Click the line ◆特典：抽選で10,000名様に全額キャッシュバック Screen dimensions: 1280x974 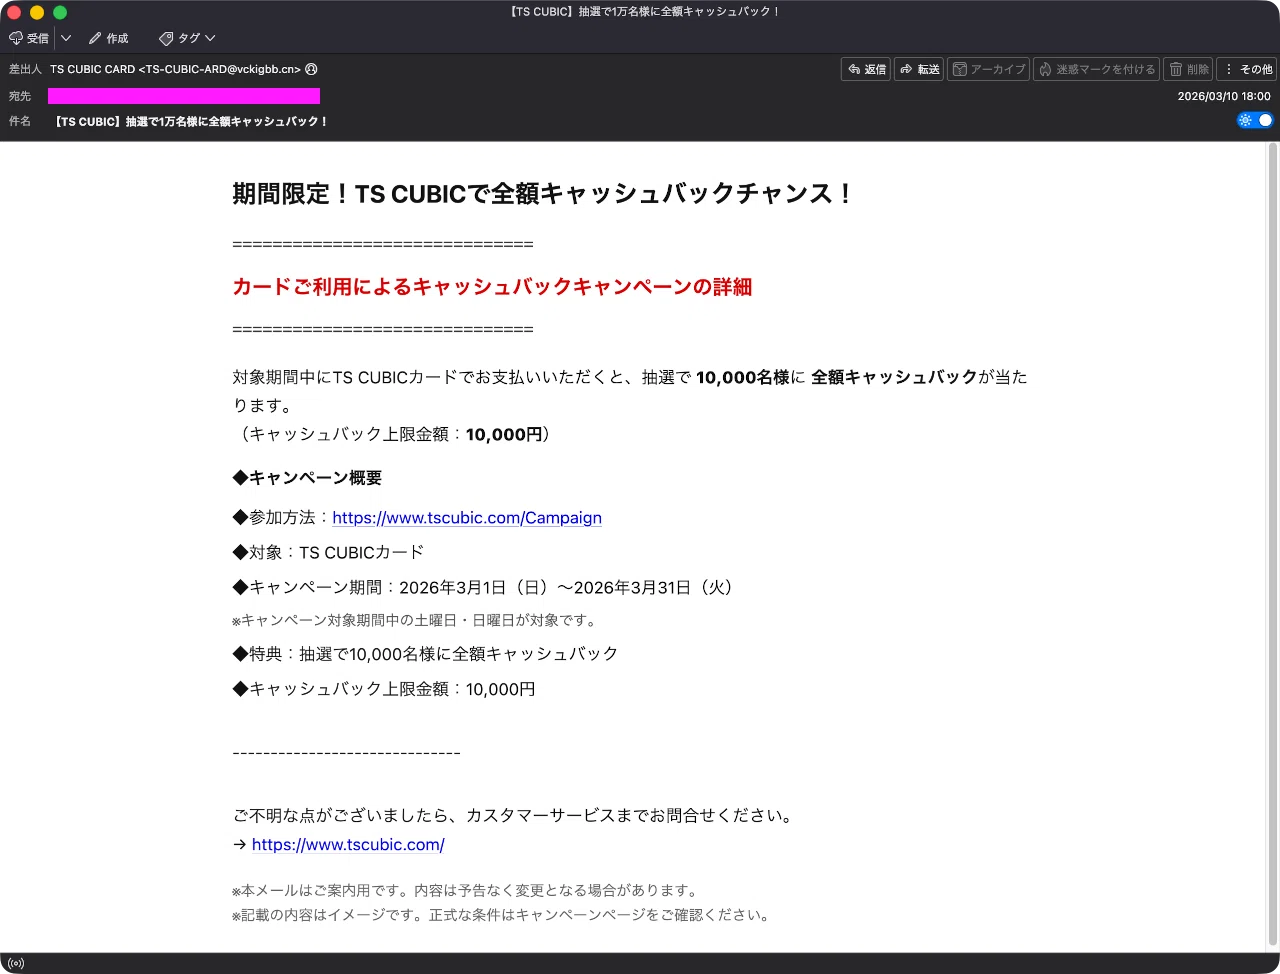(425, 654)
